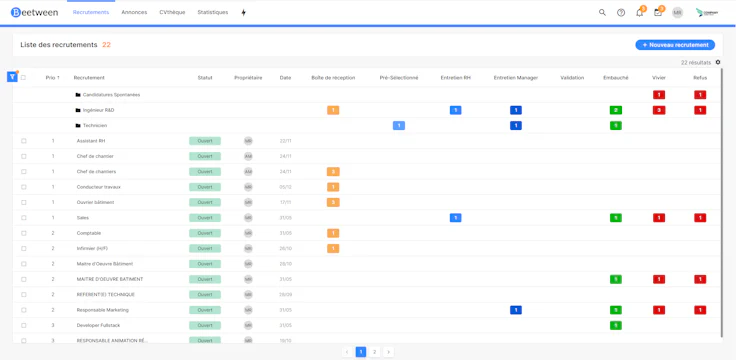736x360 pixels.
Task: Click the Statut column header
Action: click(205, 78)
